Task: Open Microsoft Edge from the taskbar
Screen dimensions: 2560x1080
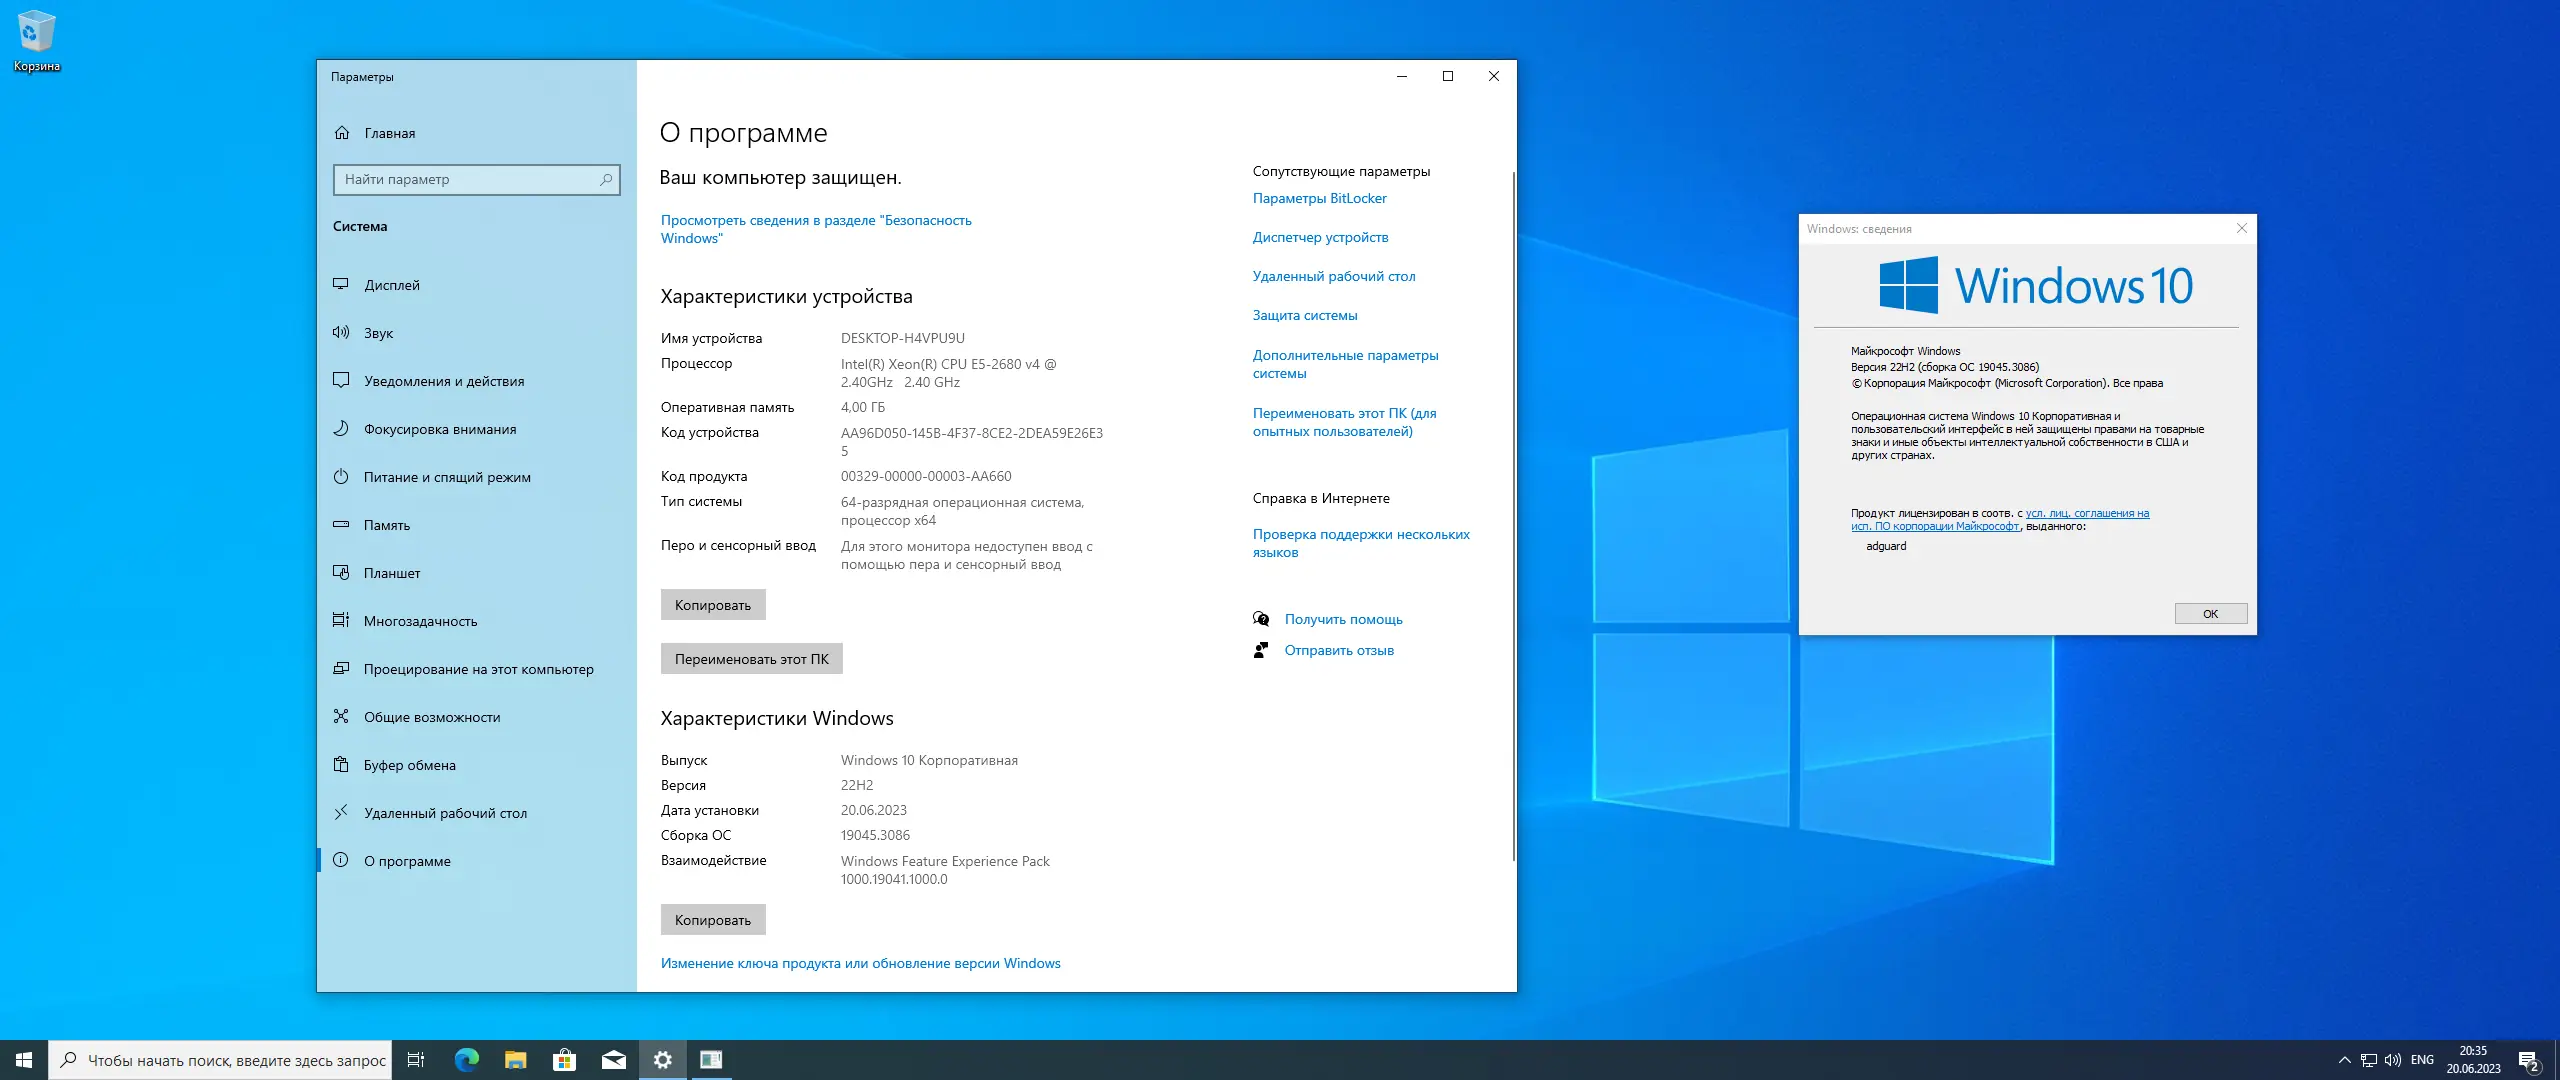Action: [466, 1060]
